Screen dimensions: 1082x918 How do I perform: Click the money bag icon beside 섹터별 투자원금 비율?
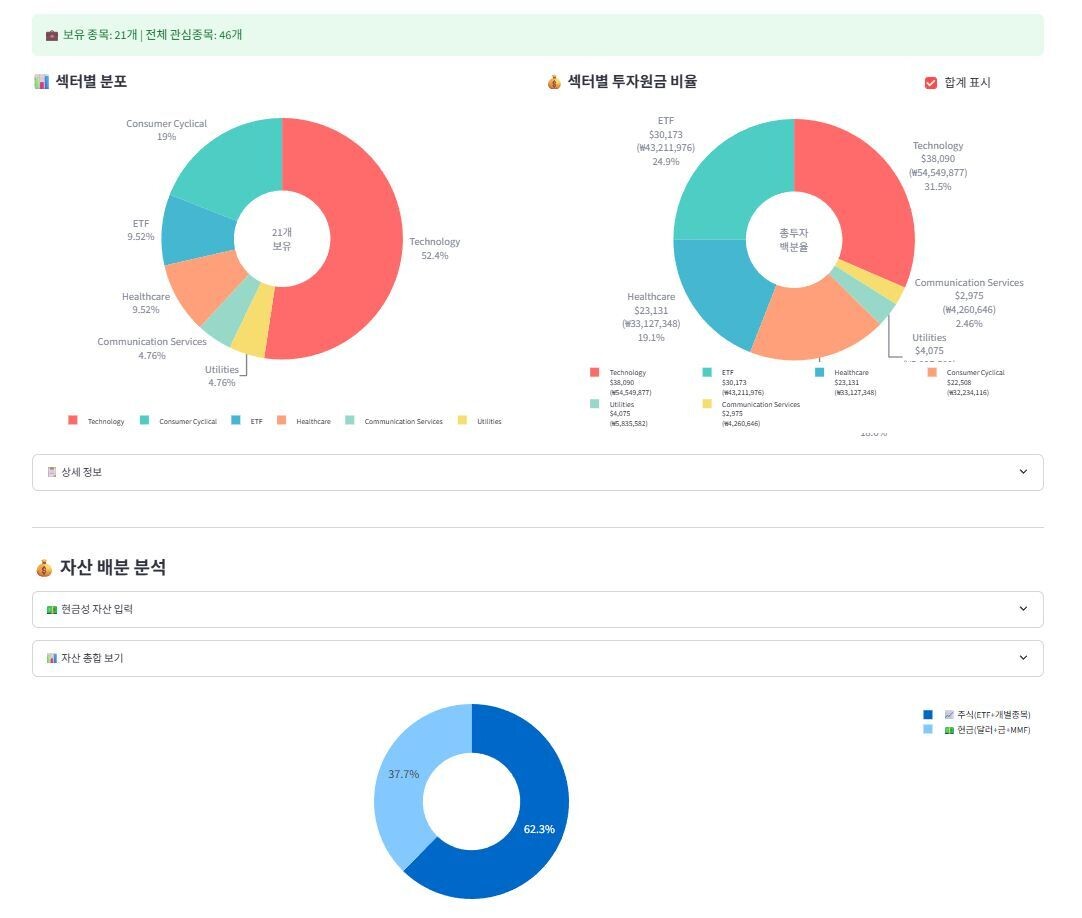(554, 82)
